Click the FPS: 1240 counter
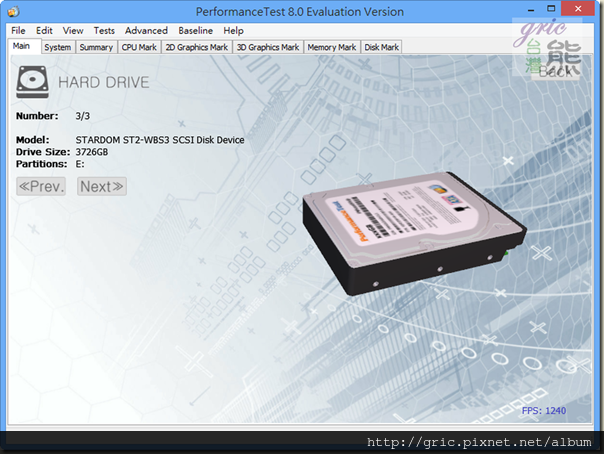 [x=544, y=411]
